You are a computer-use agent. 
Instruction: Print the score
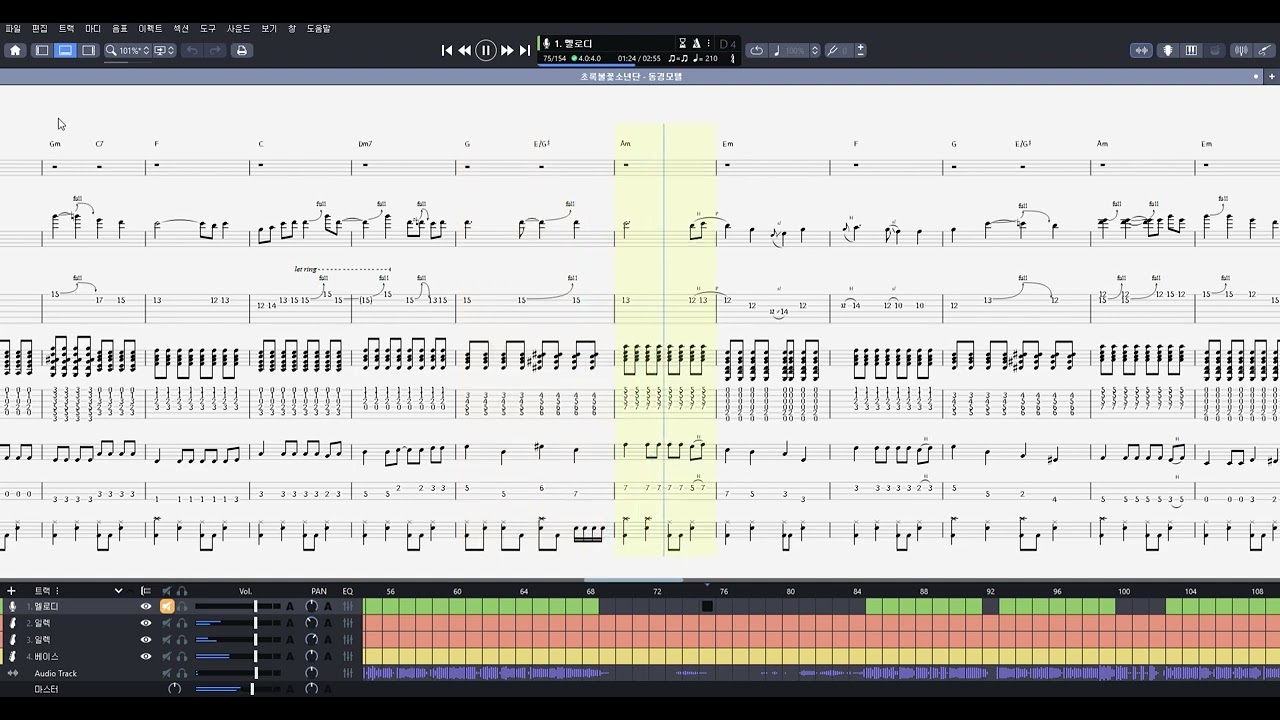(x=241, y=50)
